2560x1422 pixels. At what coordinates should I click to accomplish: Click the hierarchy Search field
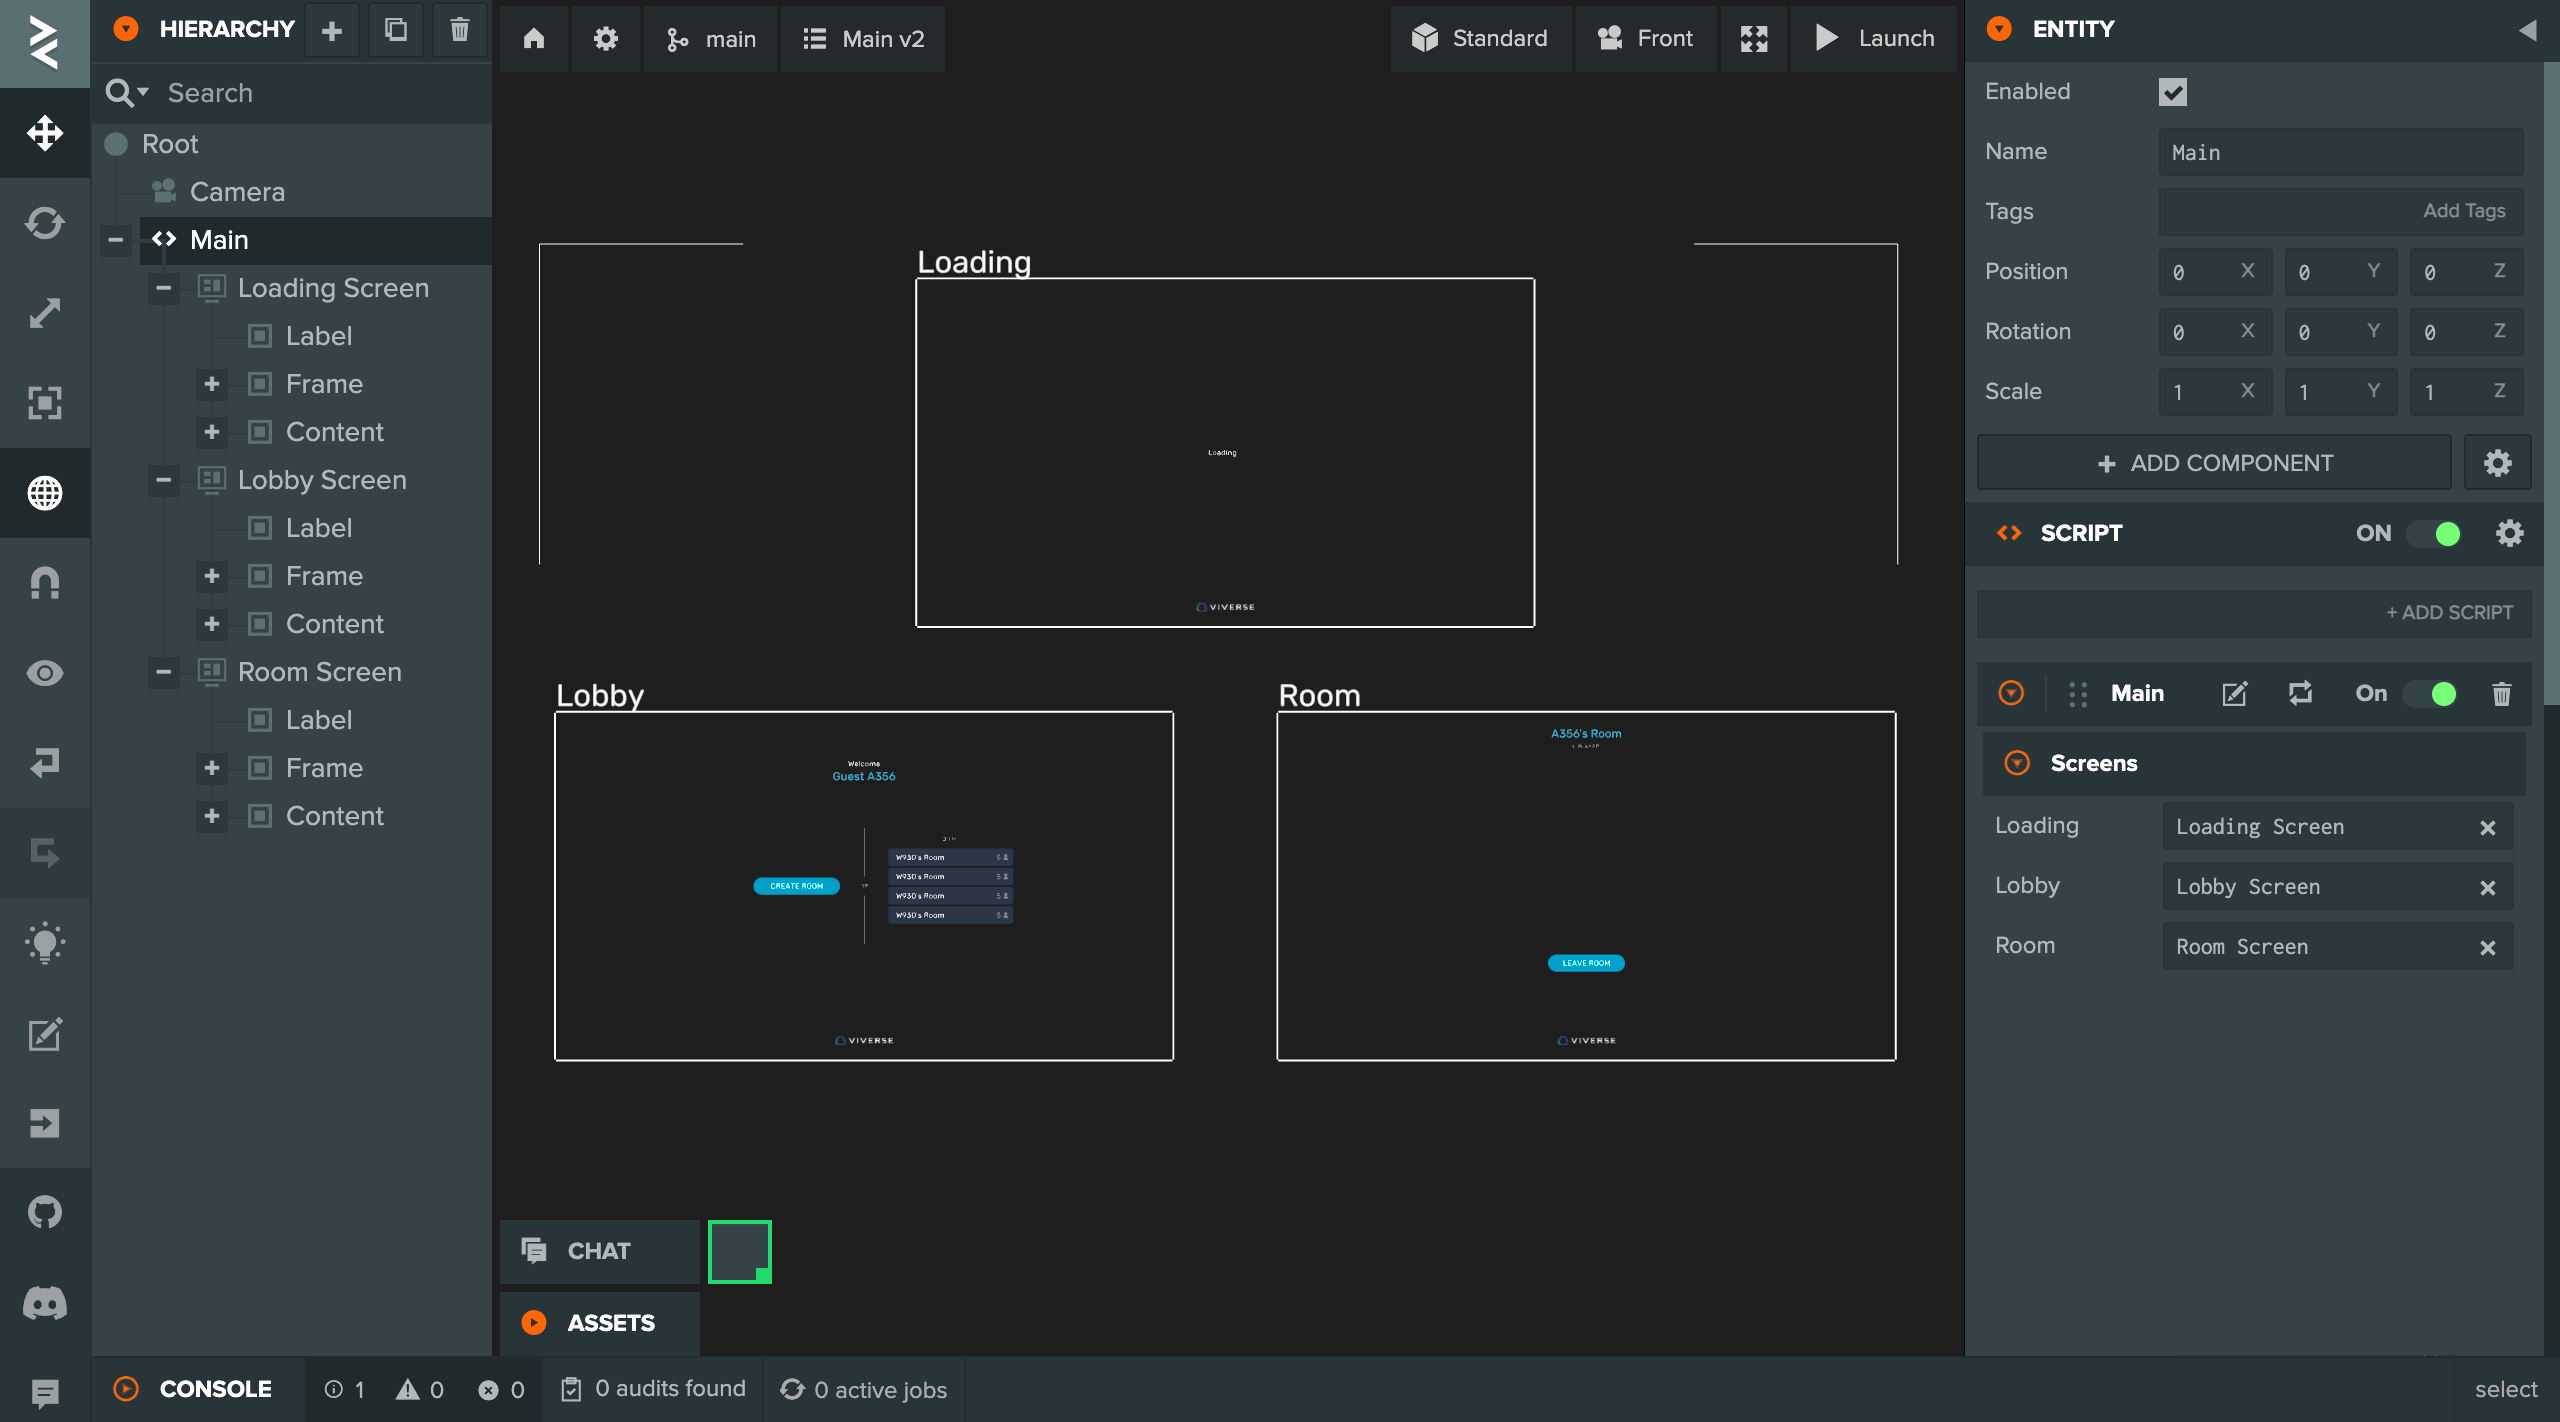coord(320,93)
